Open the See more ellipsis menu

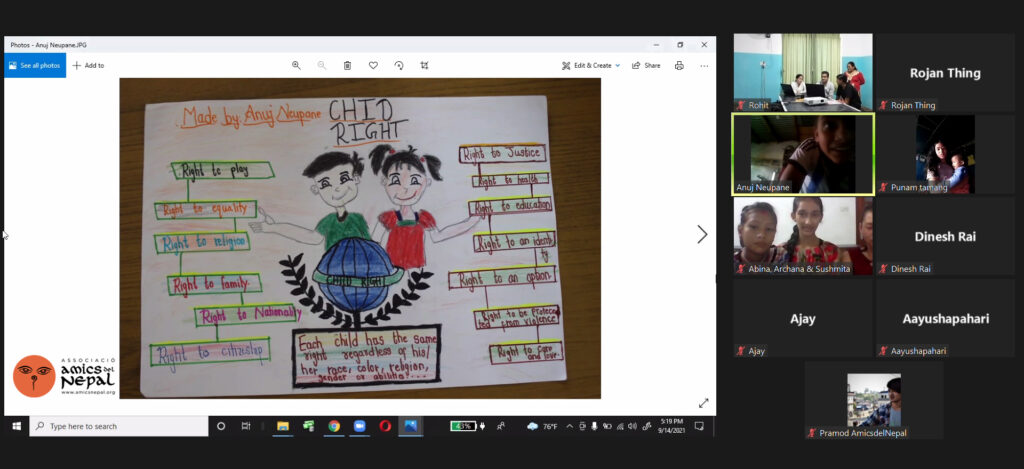(x=704, y=65)
